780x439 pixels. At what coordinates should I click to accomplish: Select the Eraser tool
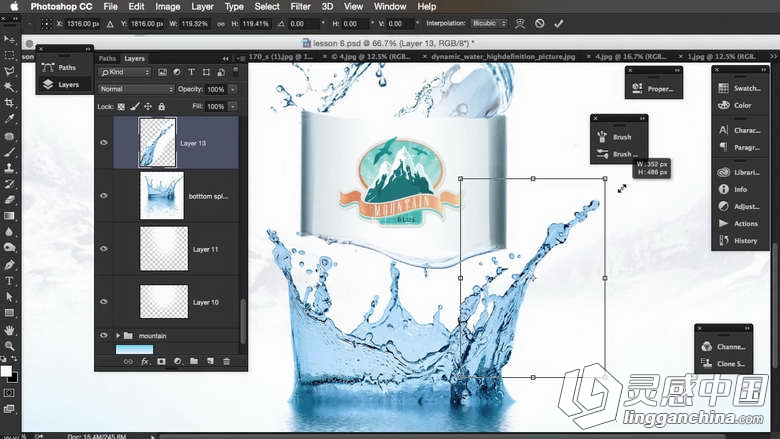click(9, 200)
